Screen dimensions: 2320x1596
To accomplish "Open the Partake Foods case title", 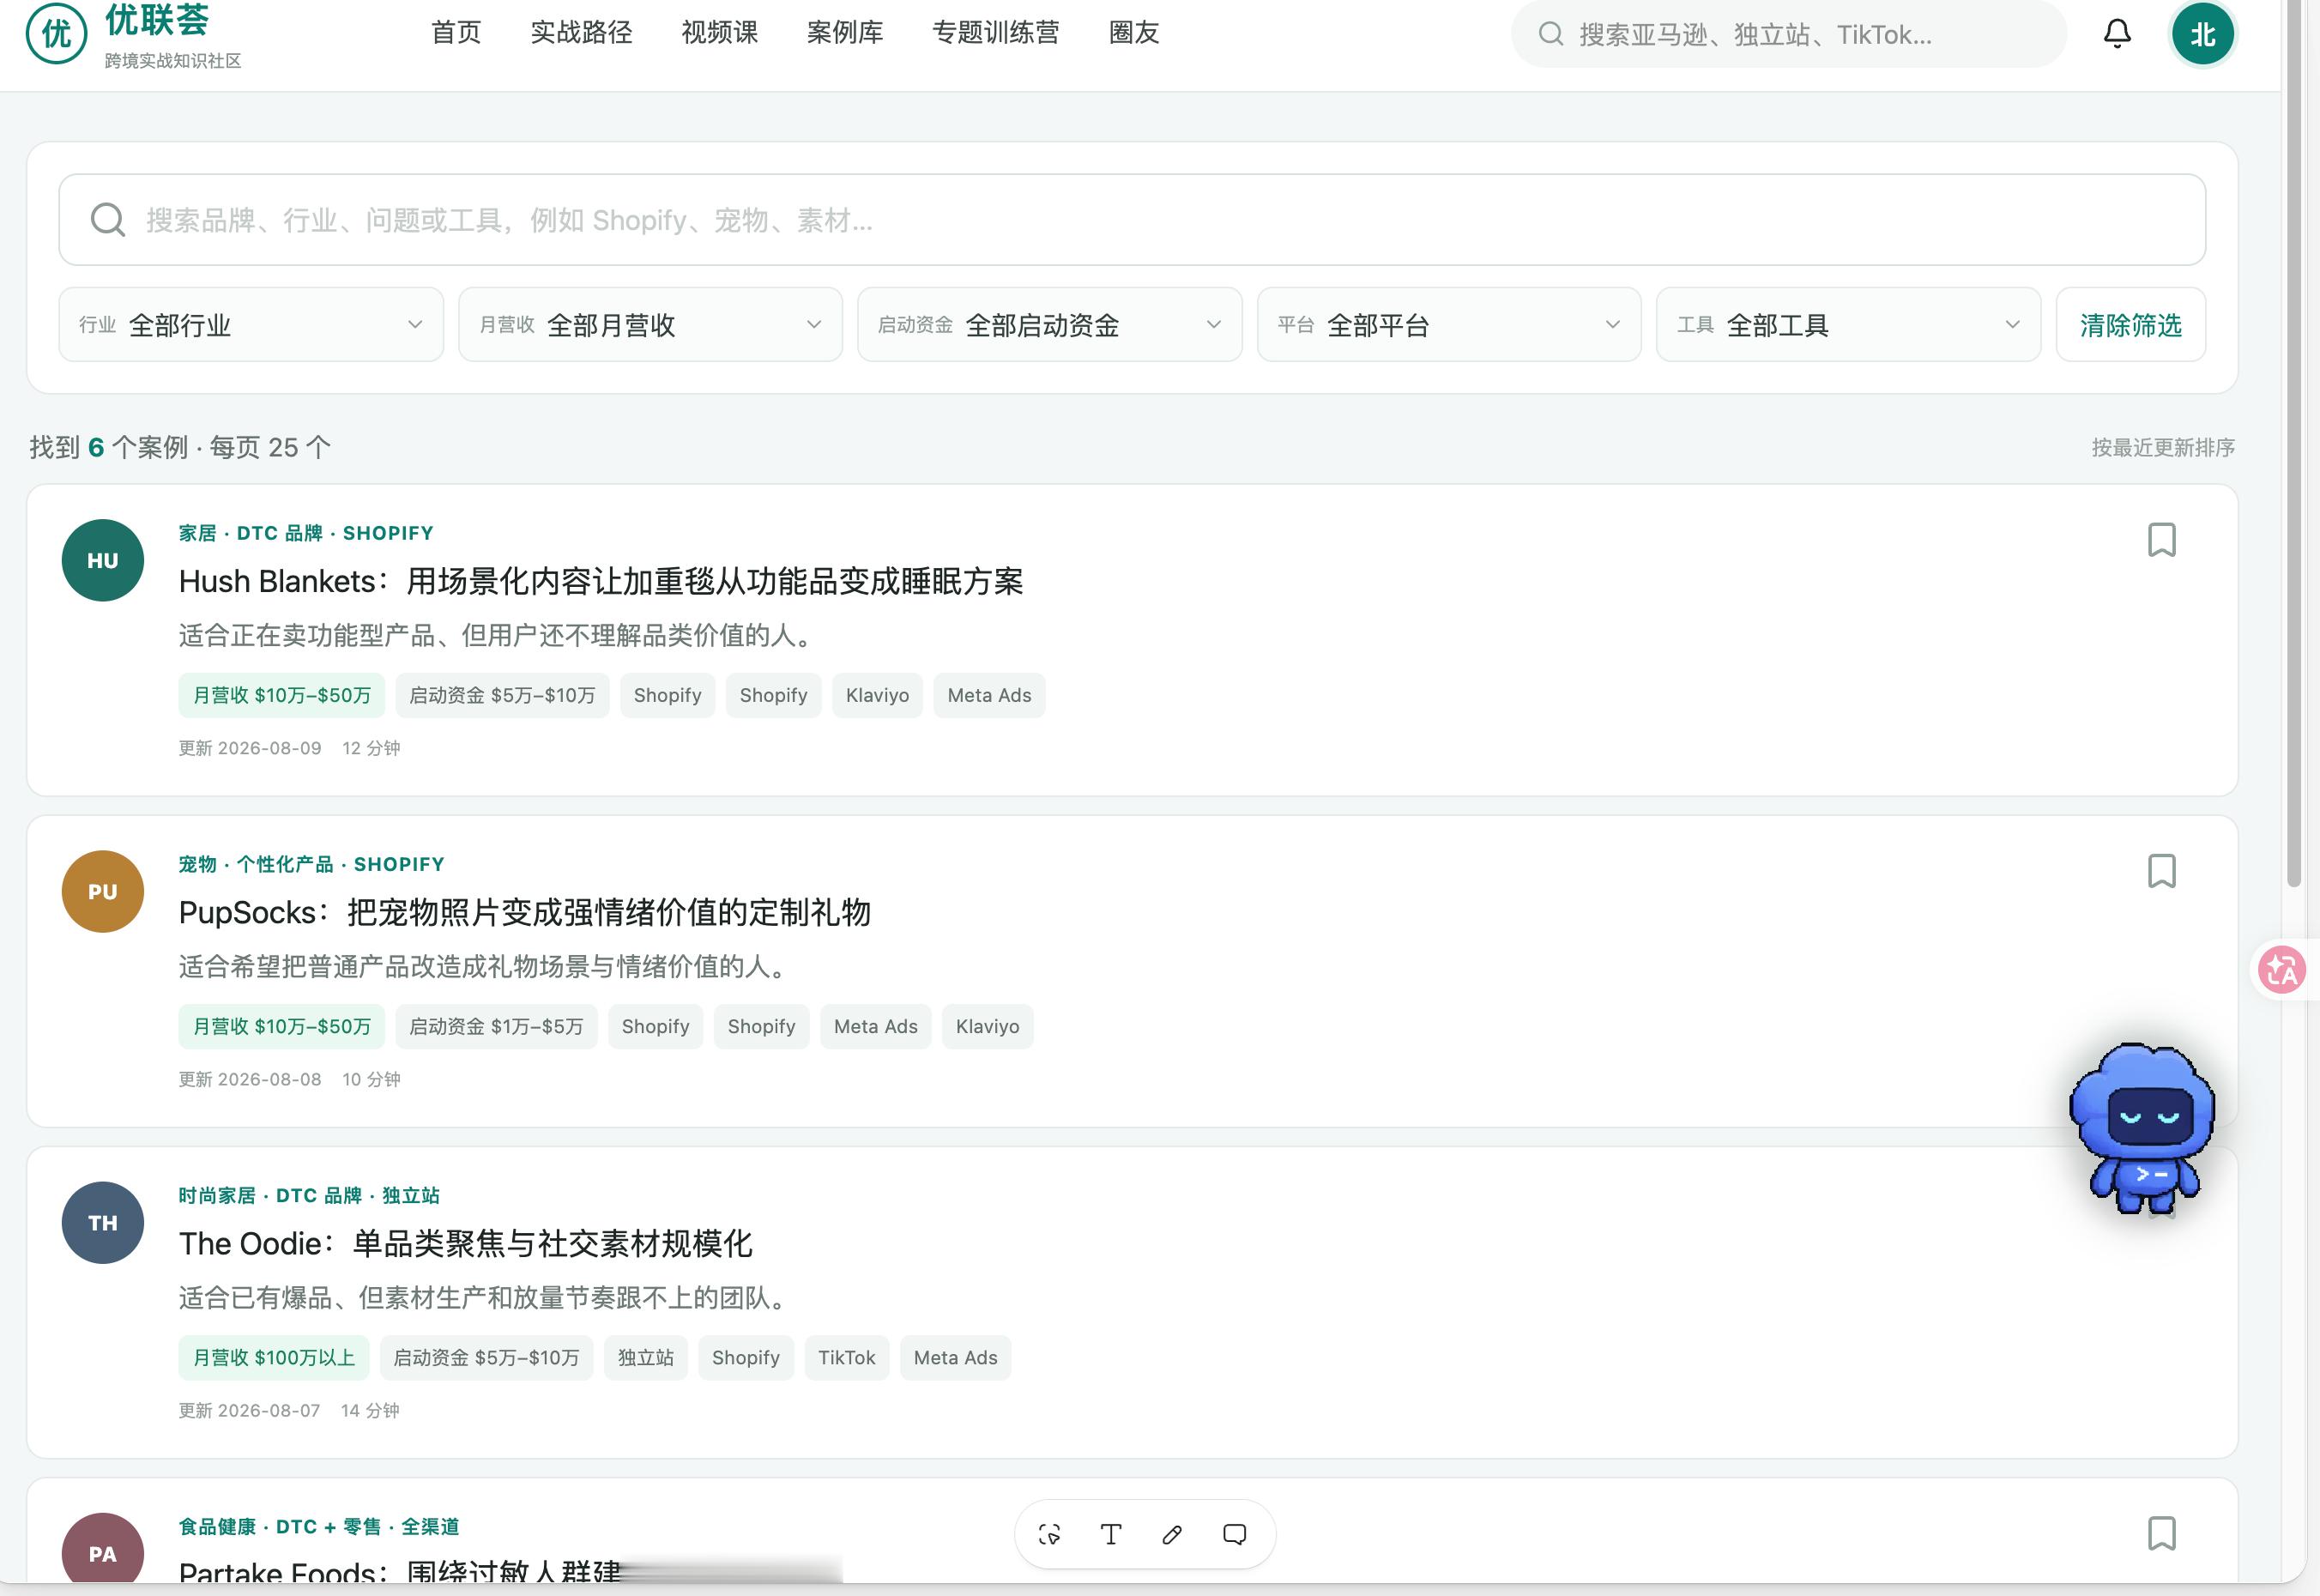I will 400,1572.
